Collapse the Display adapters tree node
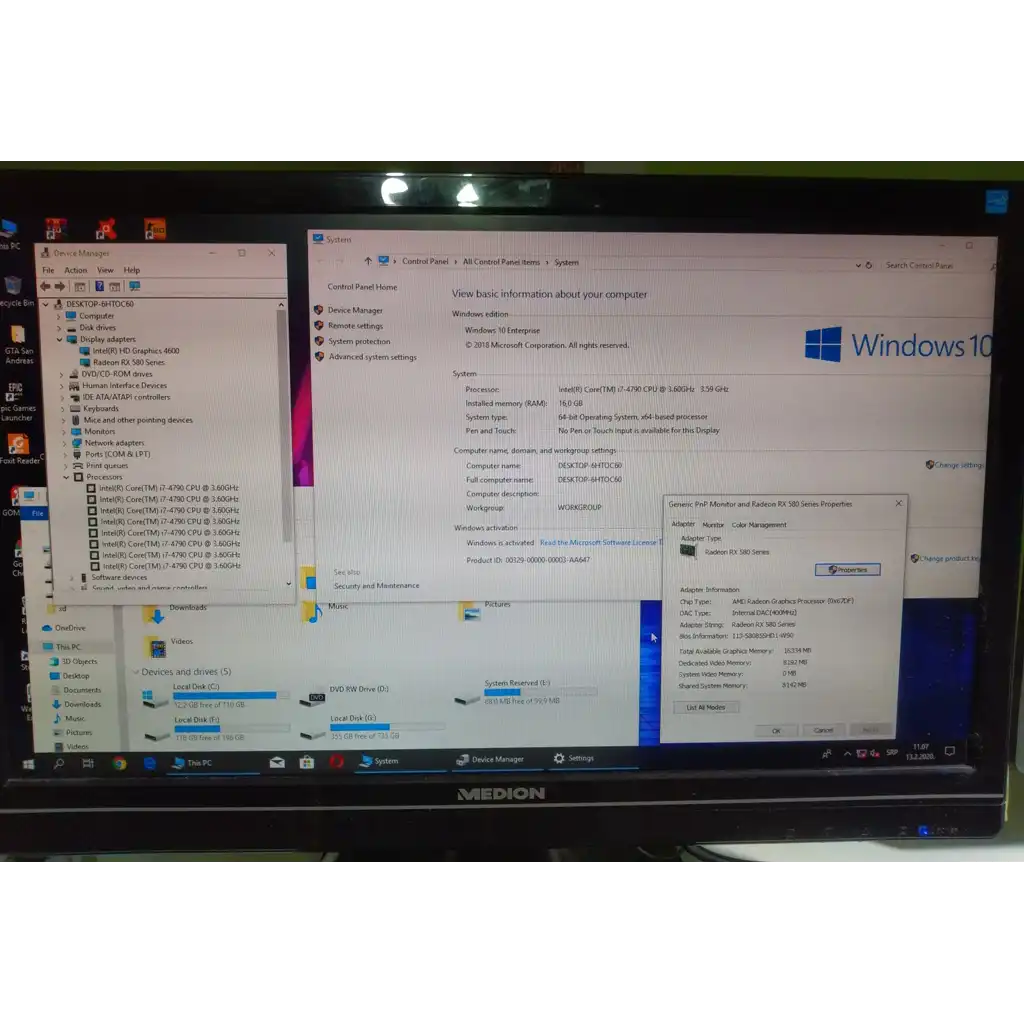The width and height of the screenshot is (1024, 1024). pos(60,339)
